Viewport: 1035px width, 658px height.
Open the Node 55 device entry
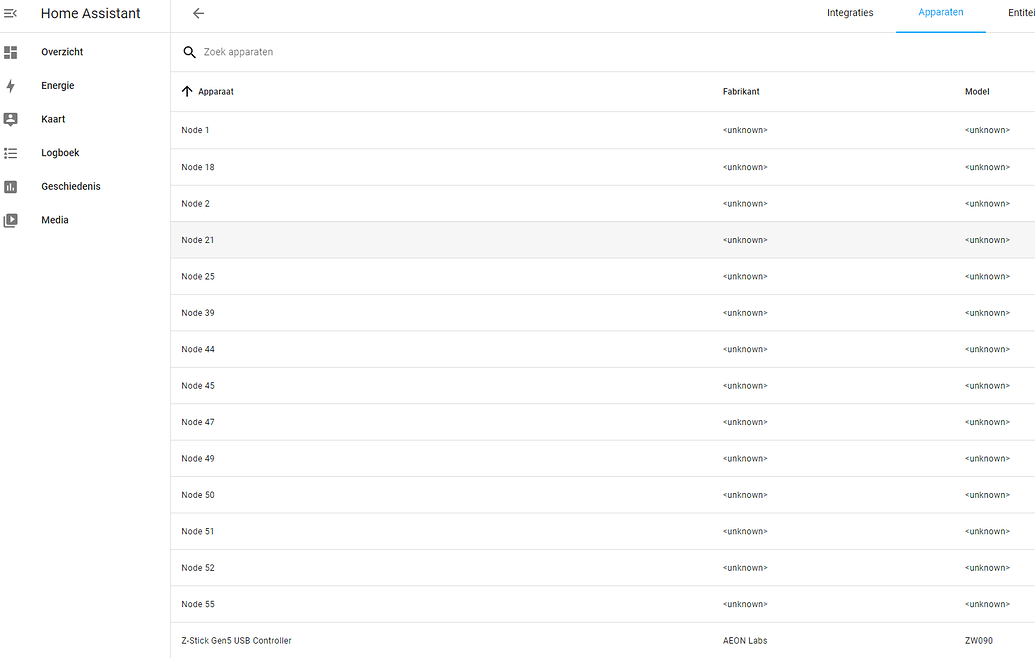pyautogui.click(x=196, y=604)
